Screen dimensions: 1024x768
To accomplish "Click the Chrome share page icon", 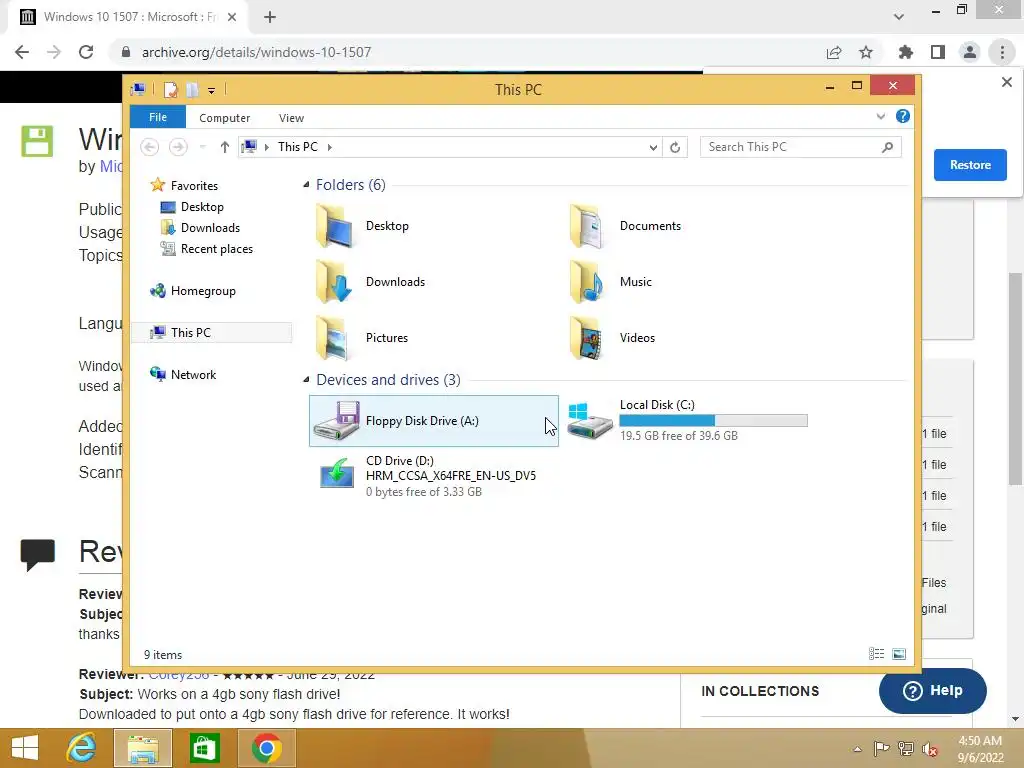I will (834, 52).
